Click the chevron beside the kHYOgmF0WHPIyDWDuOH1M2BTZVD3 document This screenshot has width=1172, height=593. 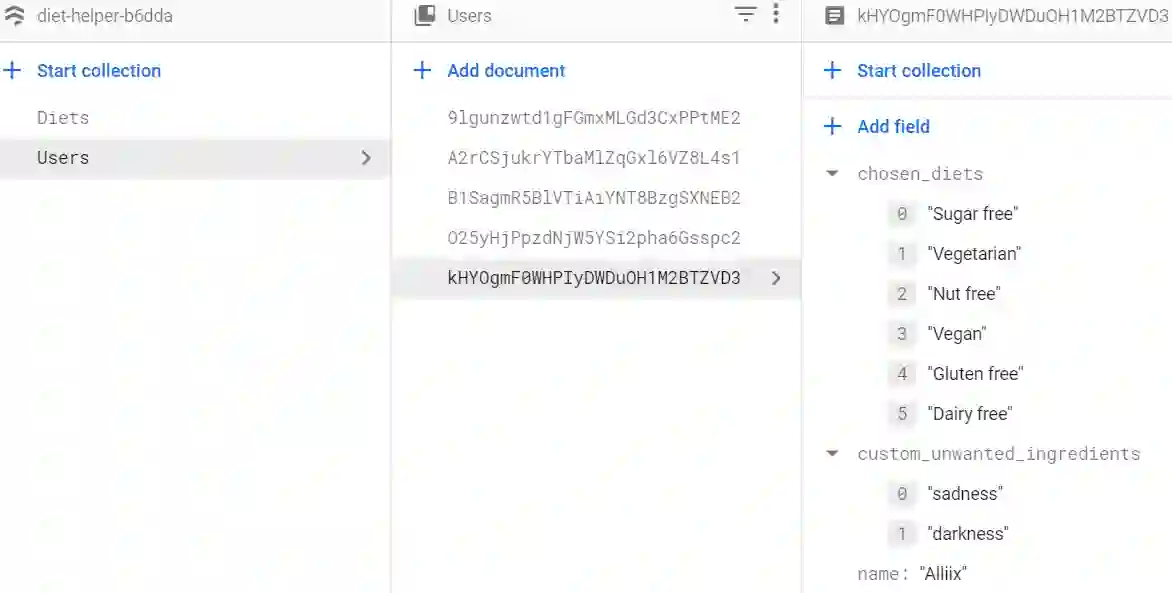pyautogui.click(x=776, y=279)
